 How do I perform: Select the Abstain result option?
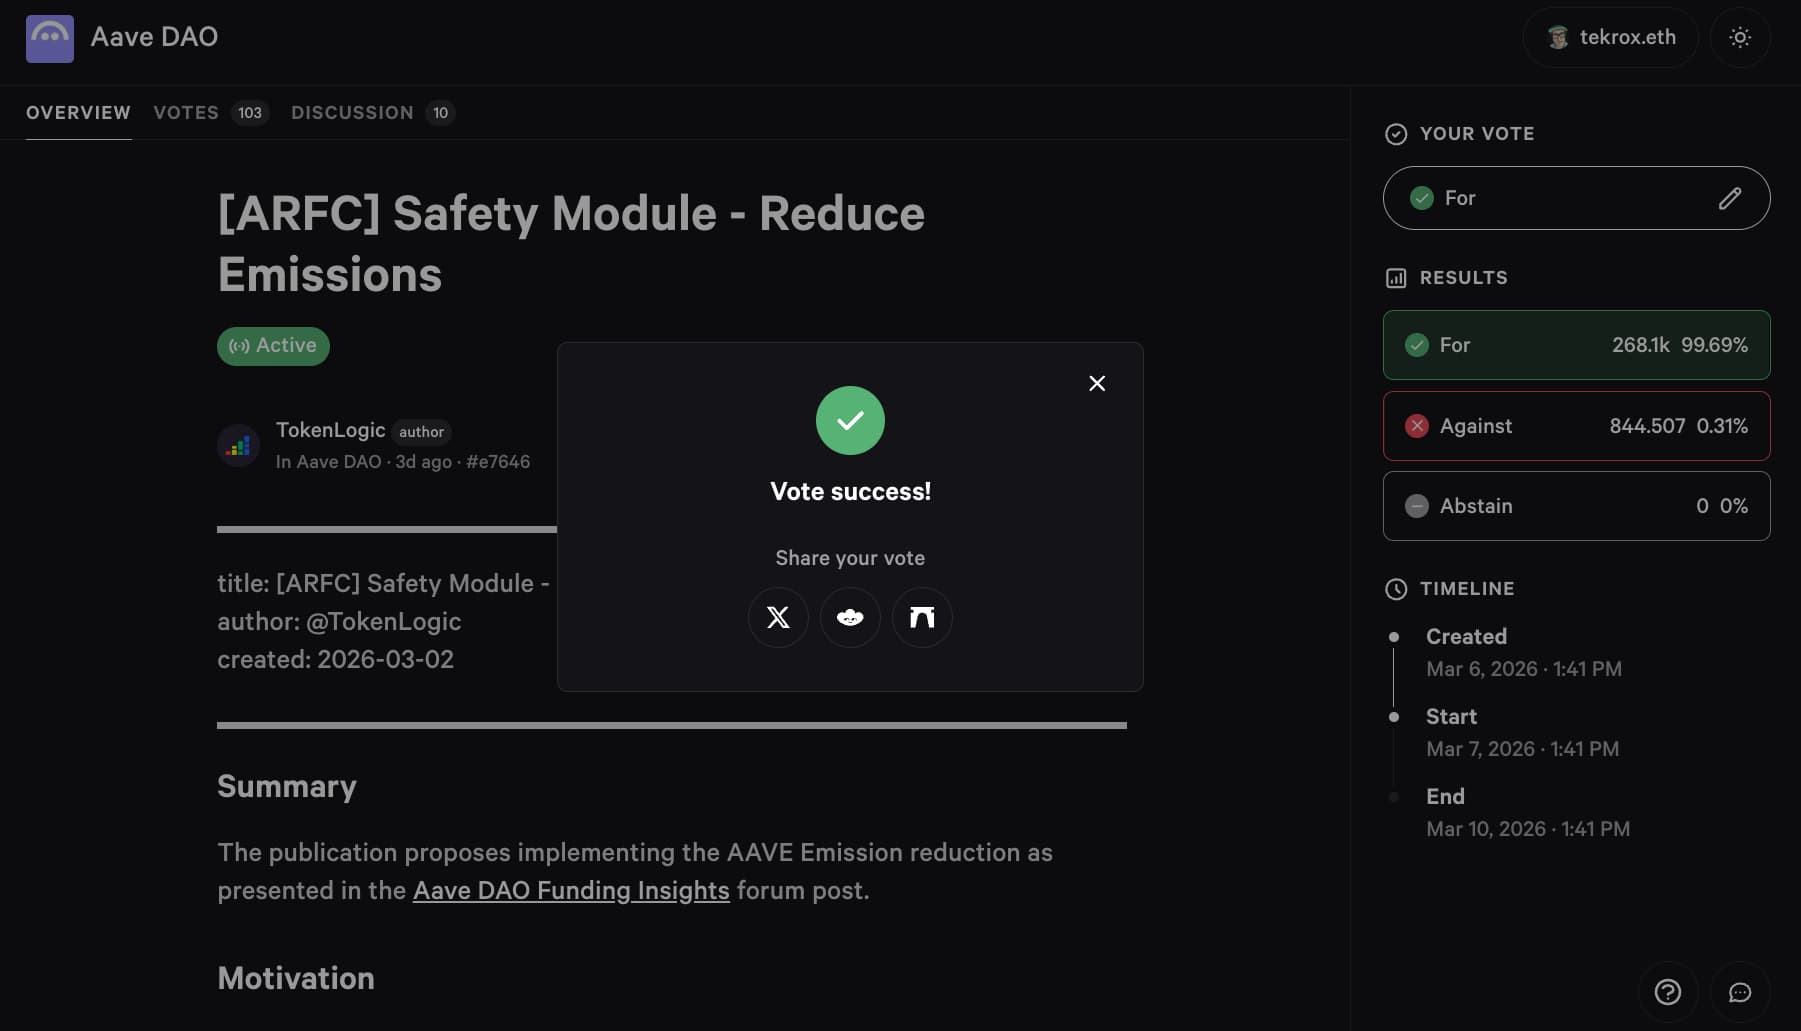(1576, 506)
